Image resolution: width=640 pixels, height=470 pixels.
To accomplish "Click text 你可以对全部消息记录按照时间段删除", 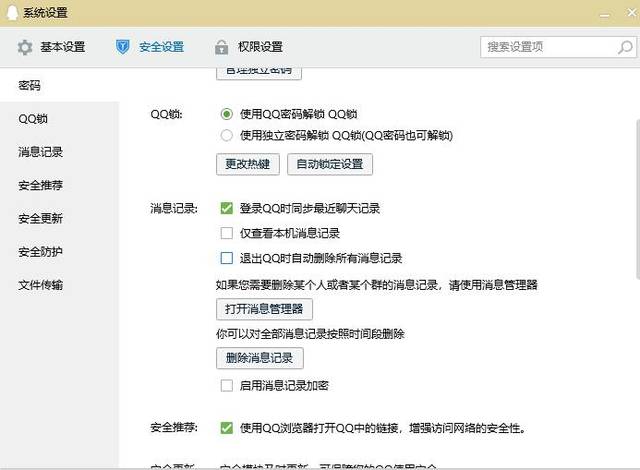I will [x=310, y=334].
